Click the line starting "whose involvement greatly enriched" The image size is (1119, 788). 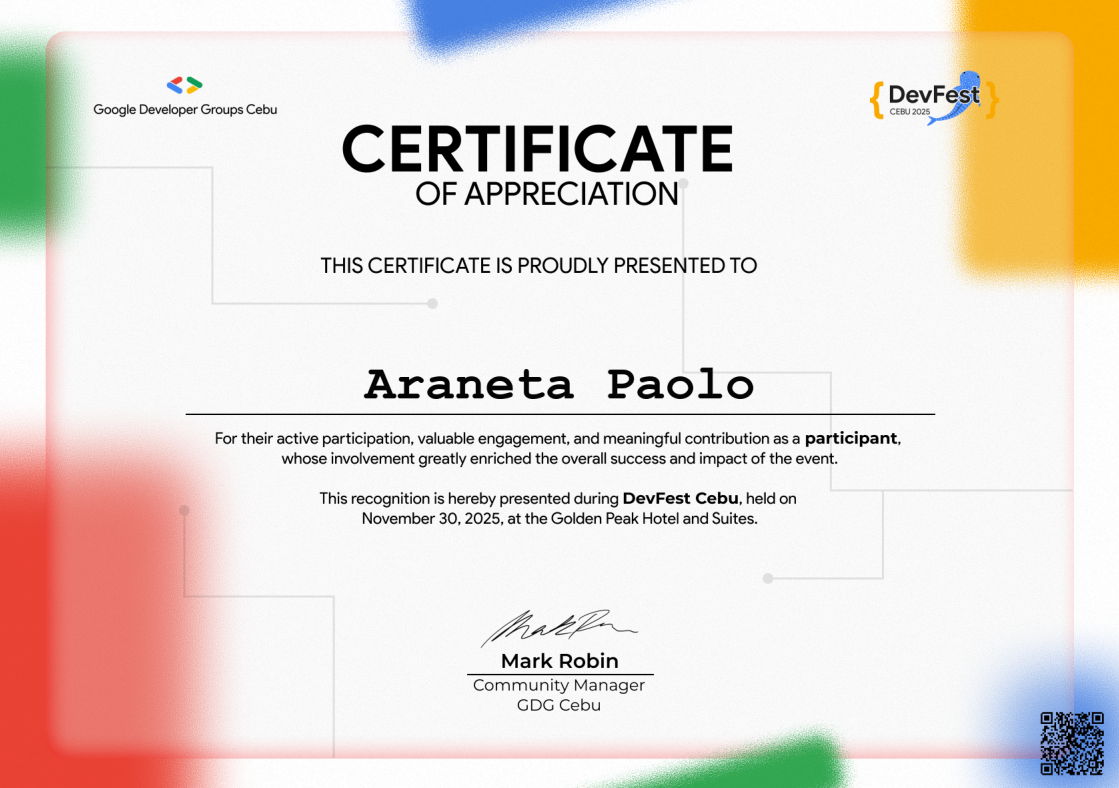pyautogui.click(x=560, y=458)
